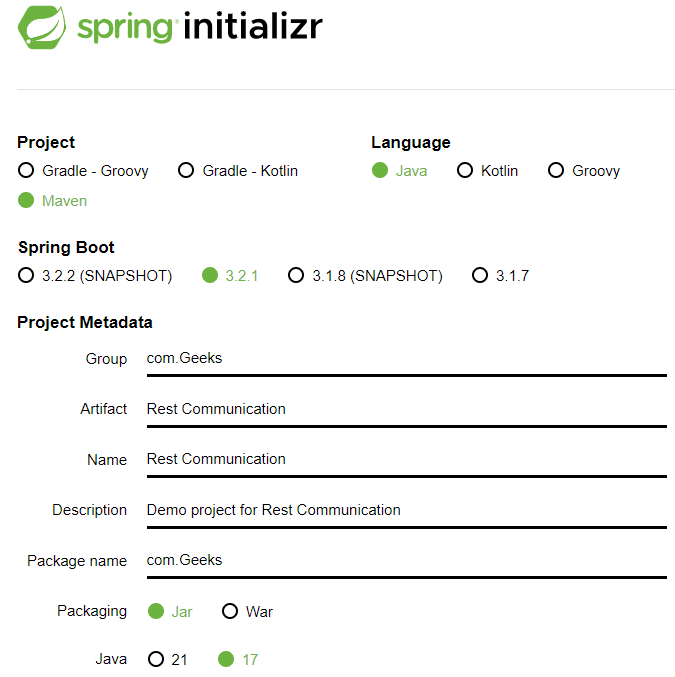Screen dimensions: 675x677
Task: Choose Gradle - Kotlin as project type
Action: (186, 170)
